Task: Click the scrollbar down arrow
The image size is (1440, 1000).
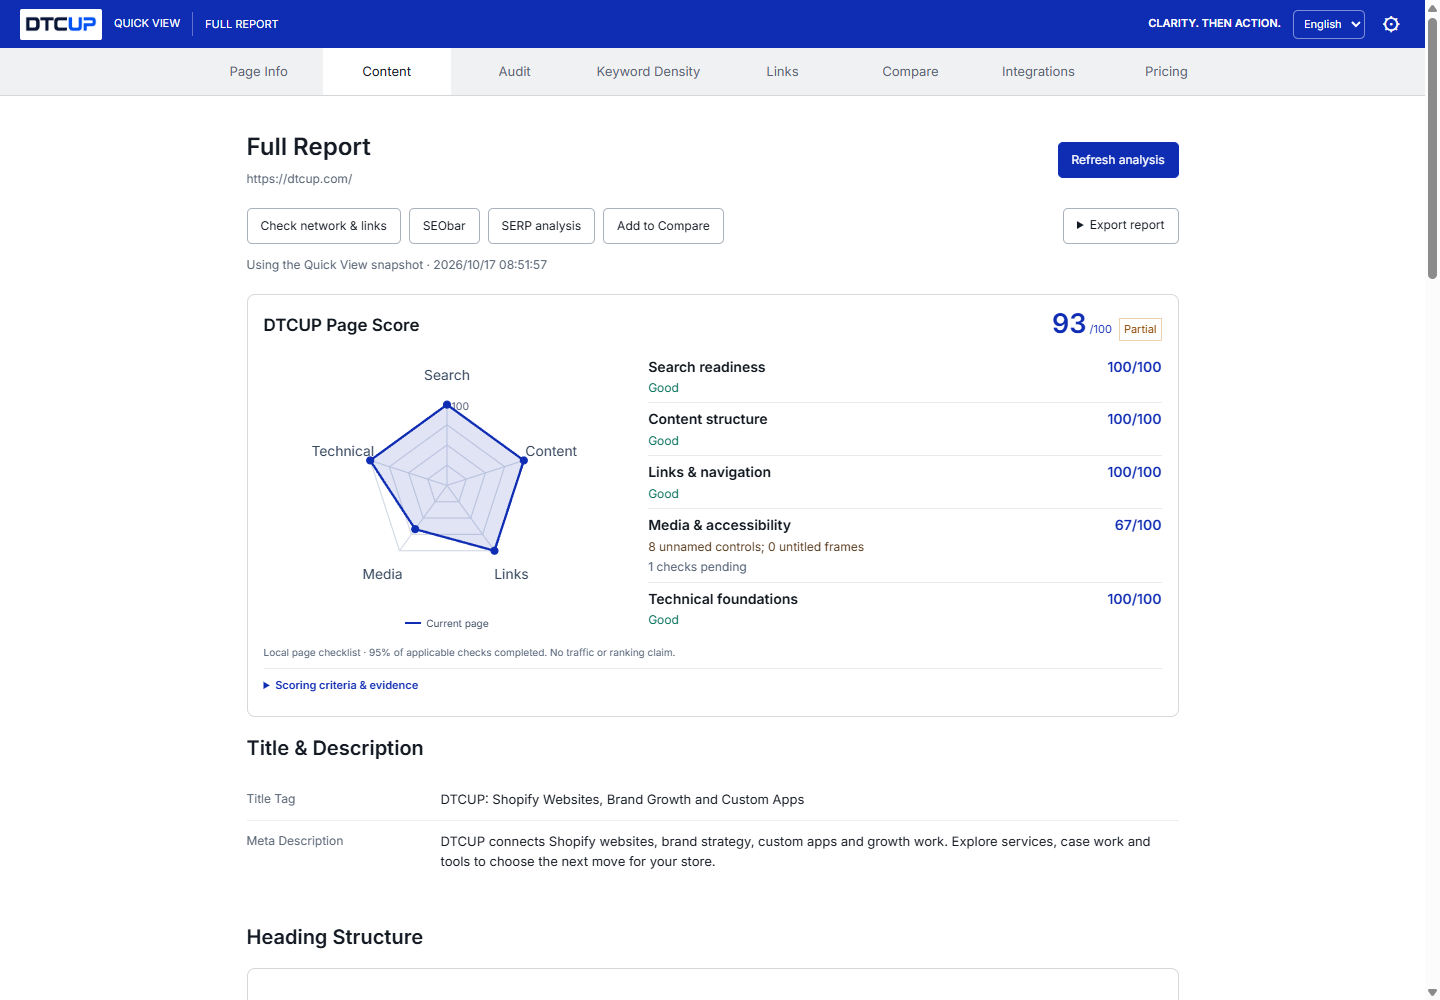Action: [x=1432, y=992]
